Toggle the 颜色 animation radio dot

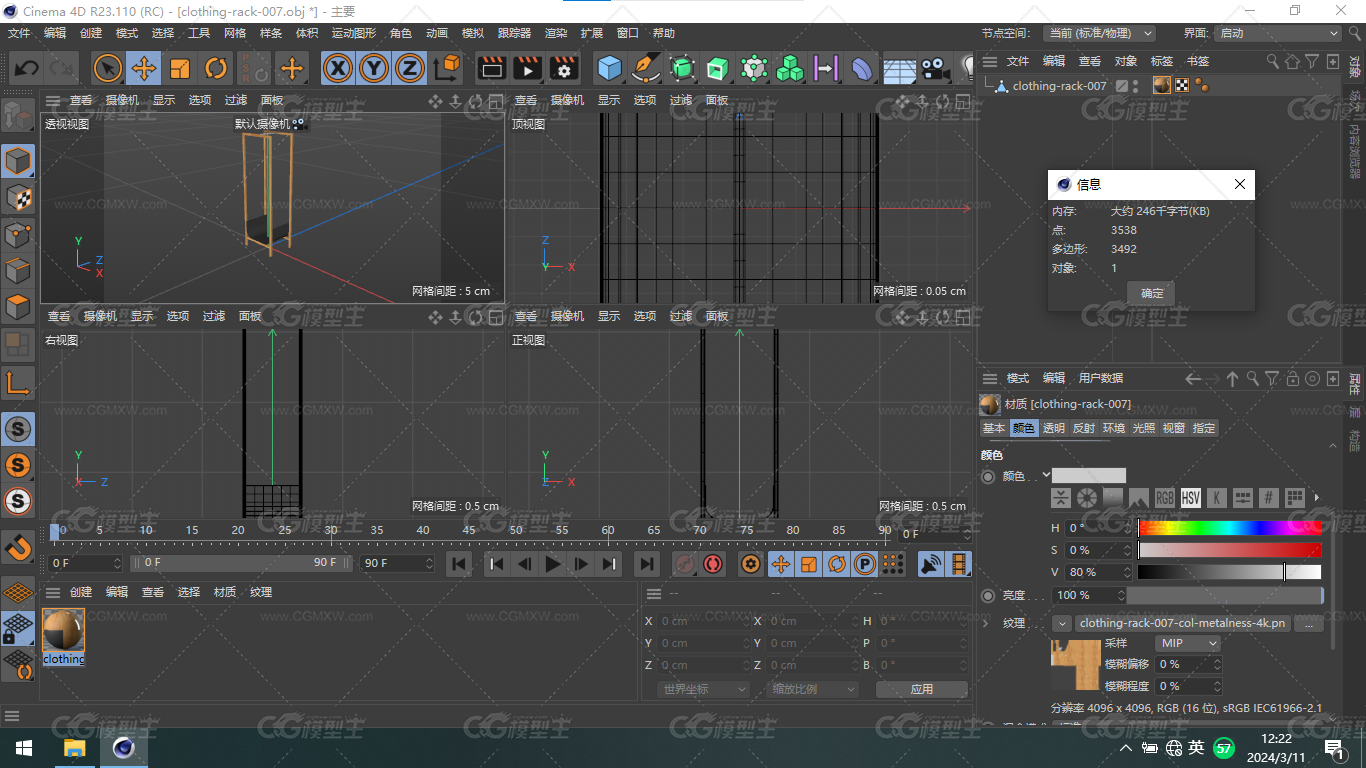click(988, 477)
